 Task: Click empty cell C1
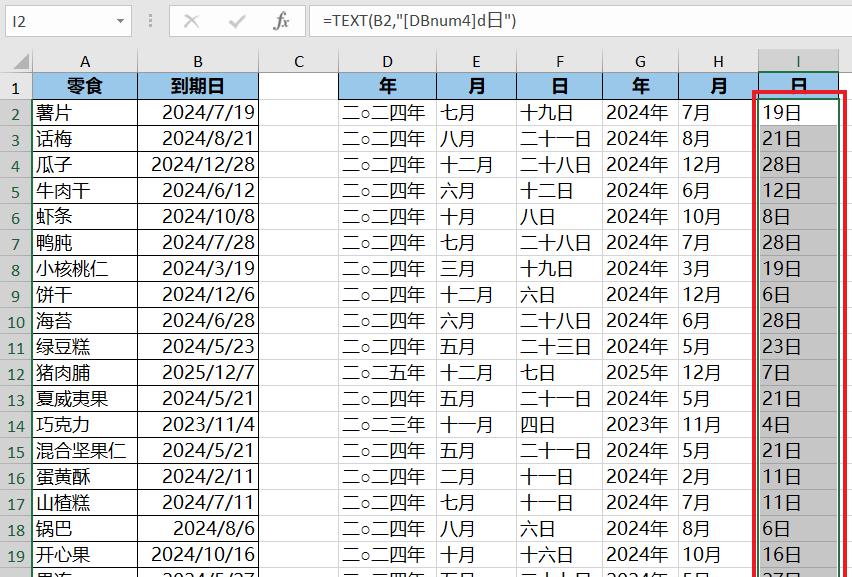(298, 86)
